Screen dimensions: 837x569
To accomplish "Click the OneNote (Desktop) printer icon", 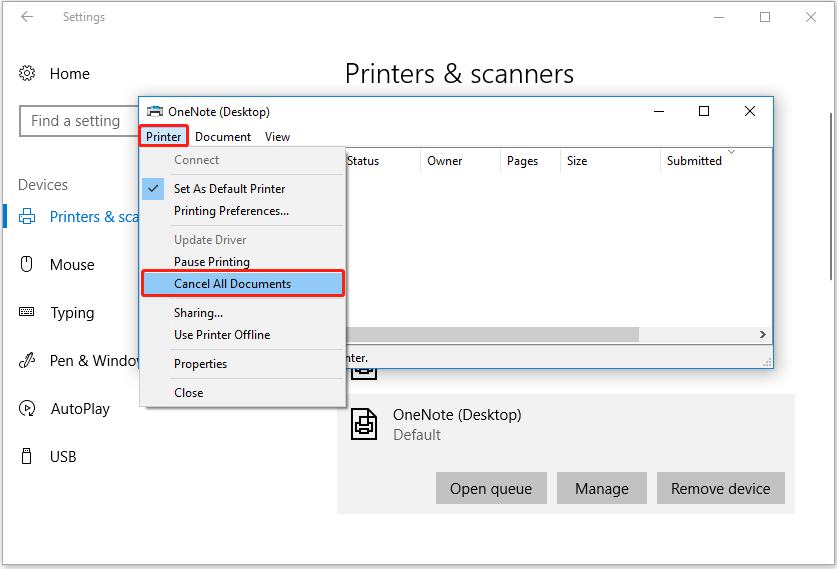I will (364, 424).
